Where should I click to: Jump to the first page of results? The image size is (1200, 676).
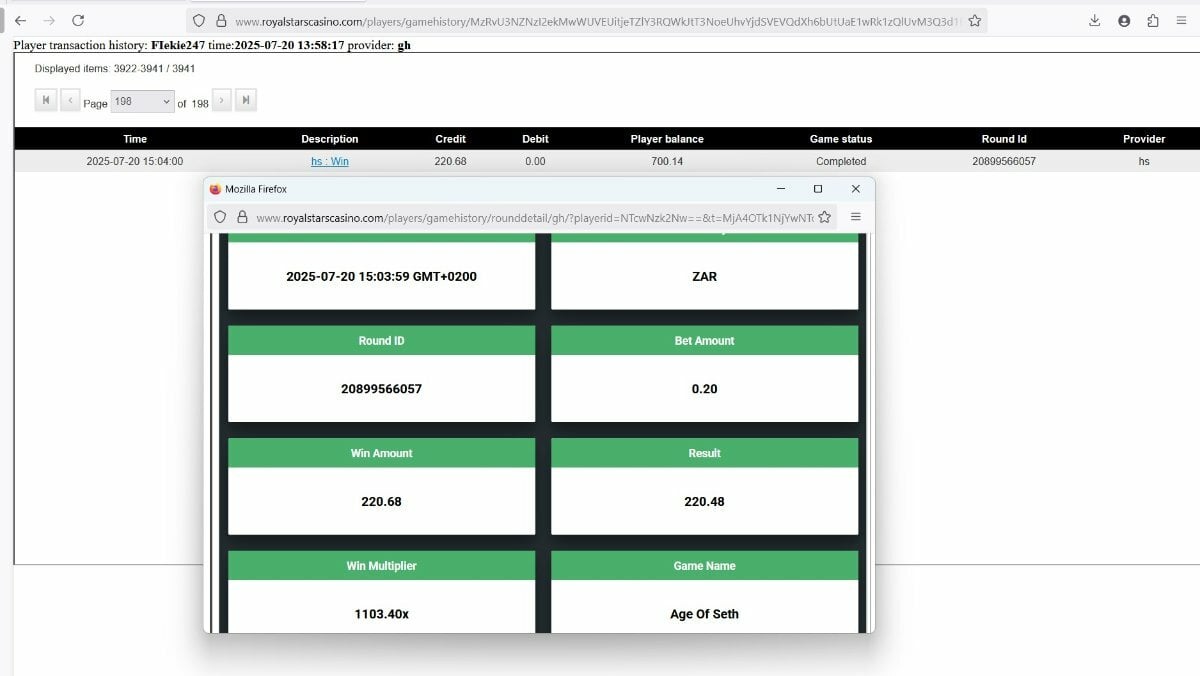[46, 100]
